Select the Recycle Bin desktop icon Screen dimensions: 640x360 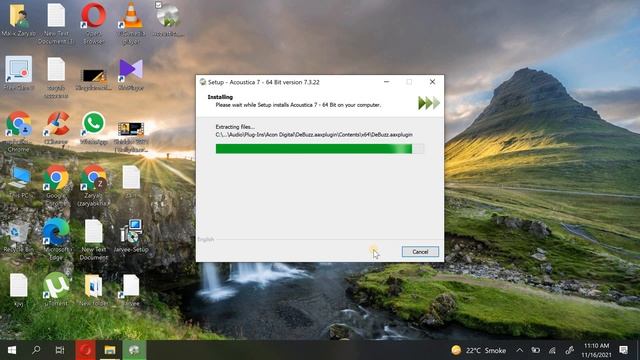(x=18, y=237)
